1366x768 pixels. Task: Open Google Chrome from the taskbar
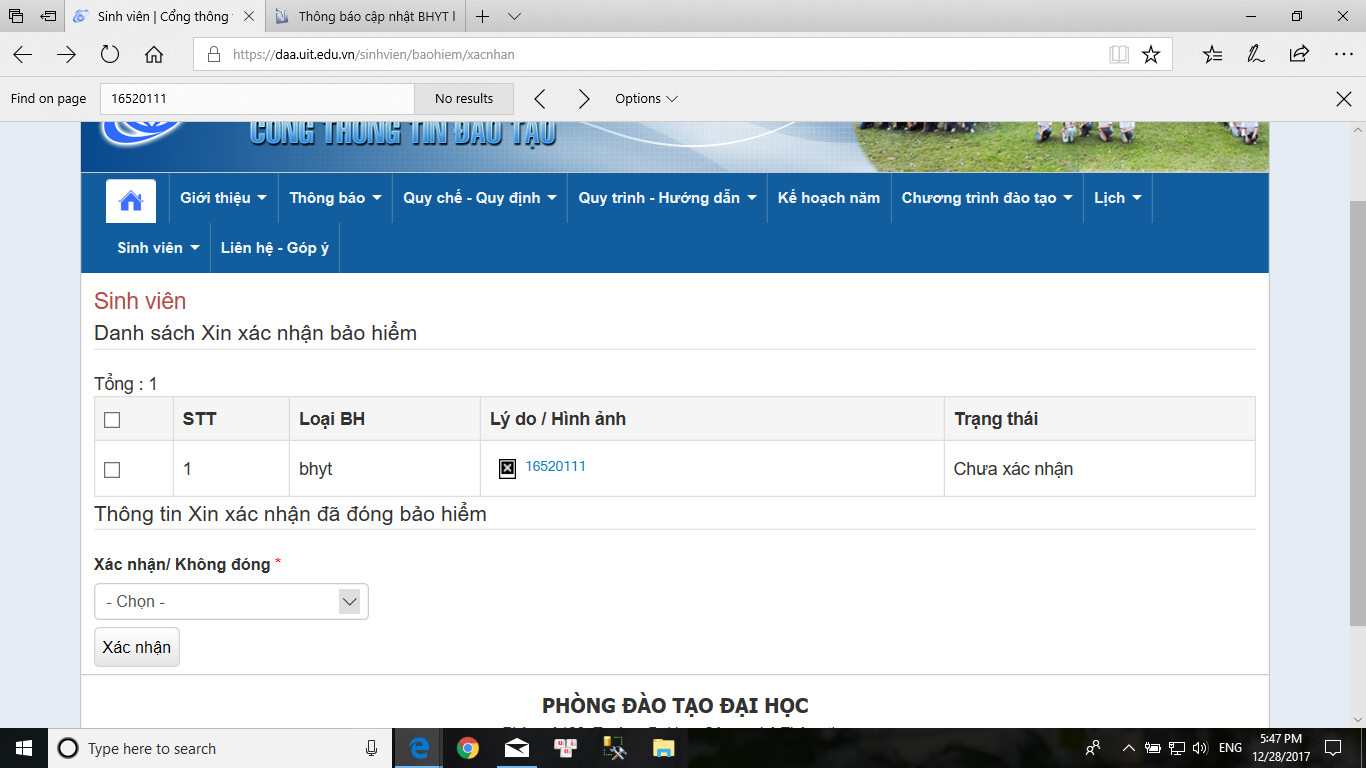click(x=468, y=748)
